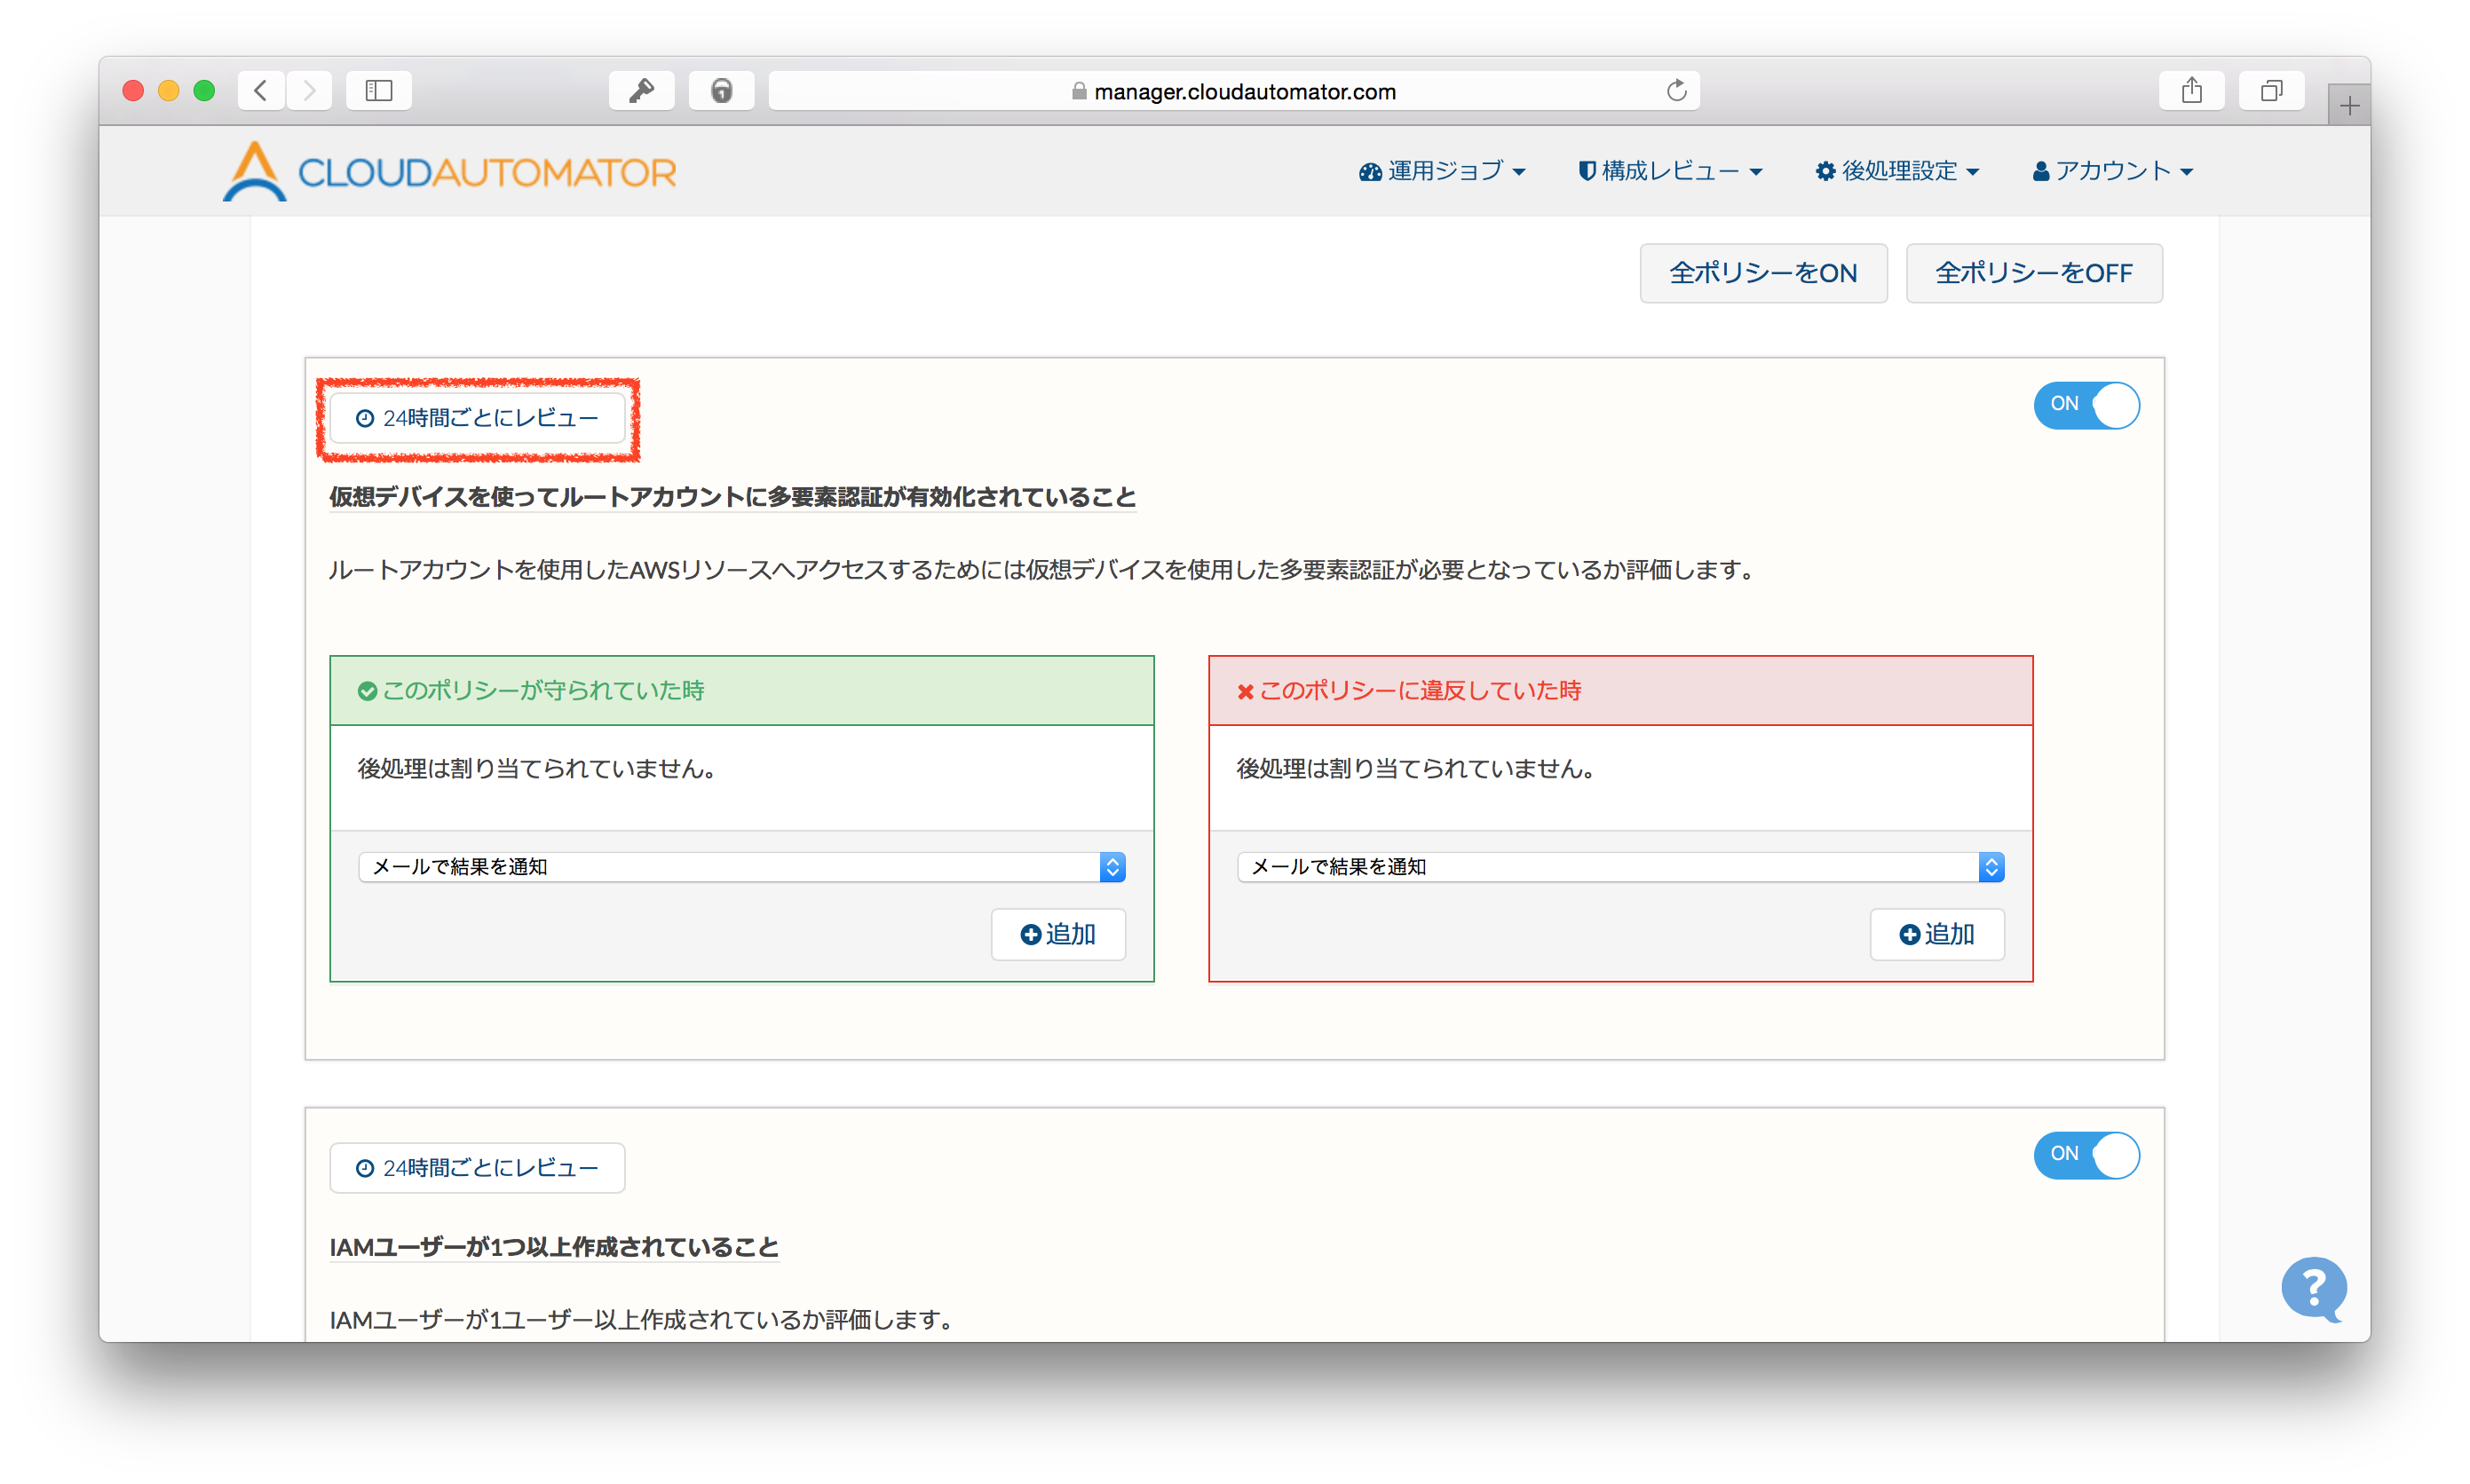
Task: Click the yellow minimize window button
Action: coord(168,91)
